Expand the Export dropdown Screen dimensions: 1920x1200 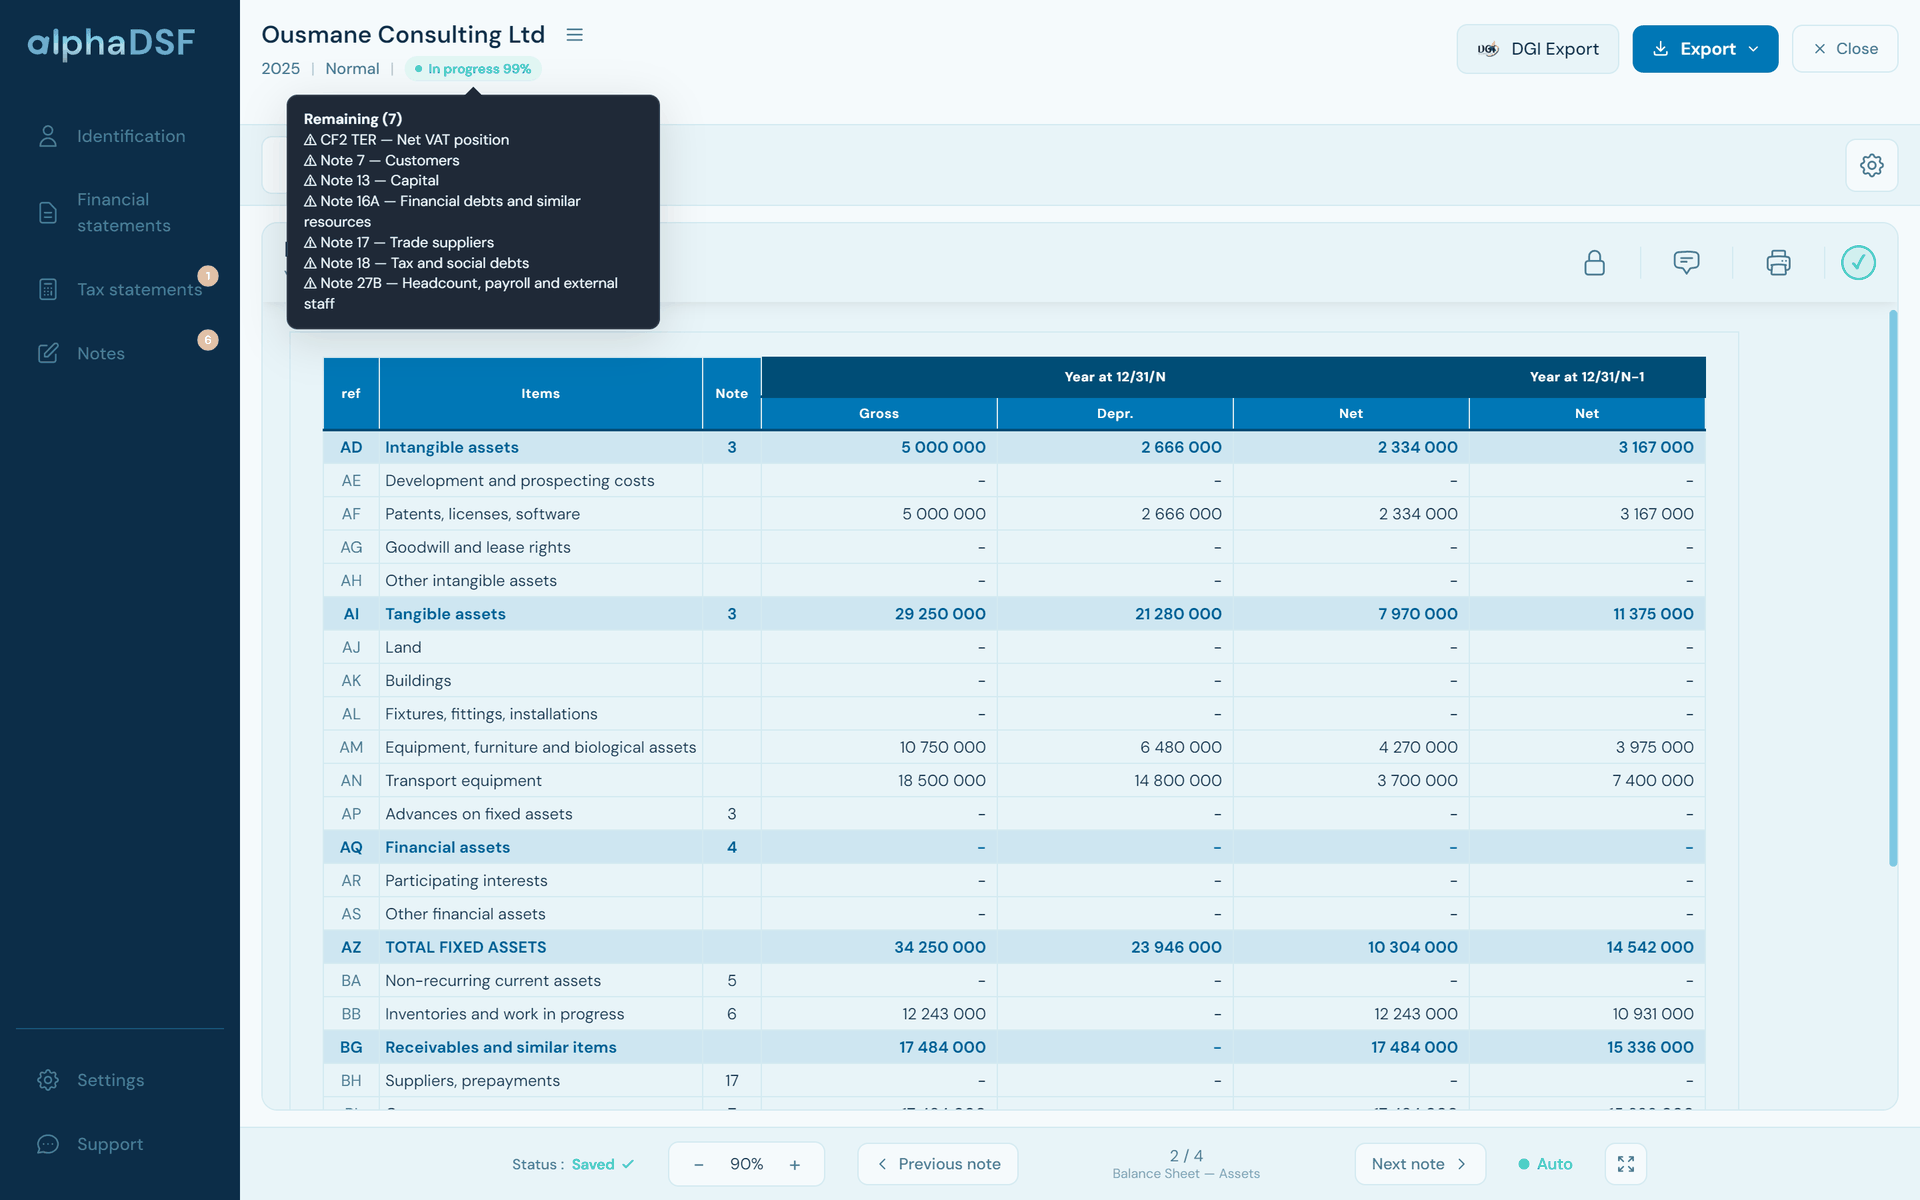coord(1705,49)
